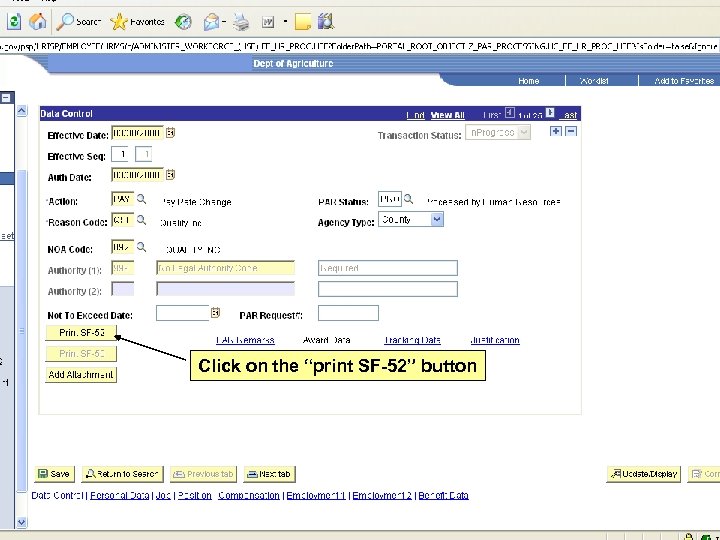Open the browser Search tool

pyautogui.click(x=79, y=22)
